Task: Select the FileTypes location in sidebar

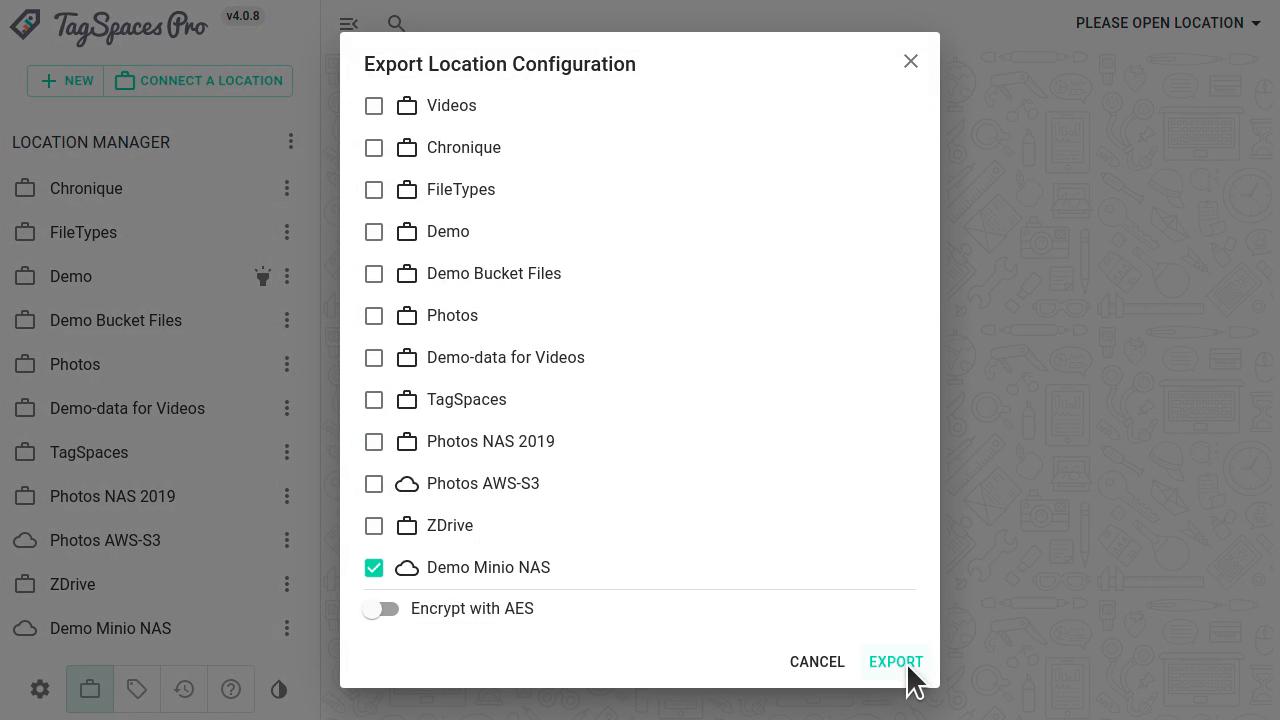Action: [83, 232]
